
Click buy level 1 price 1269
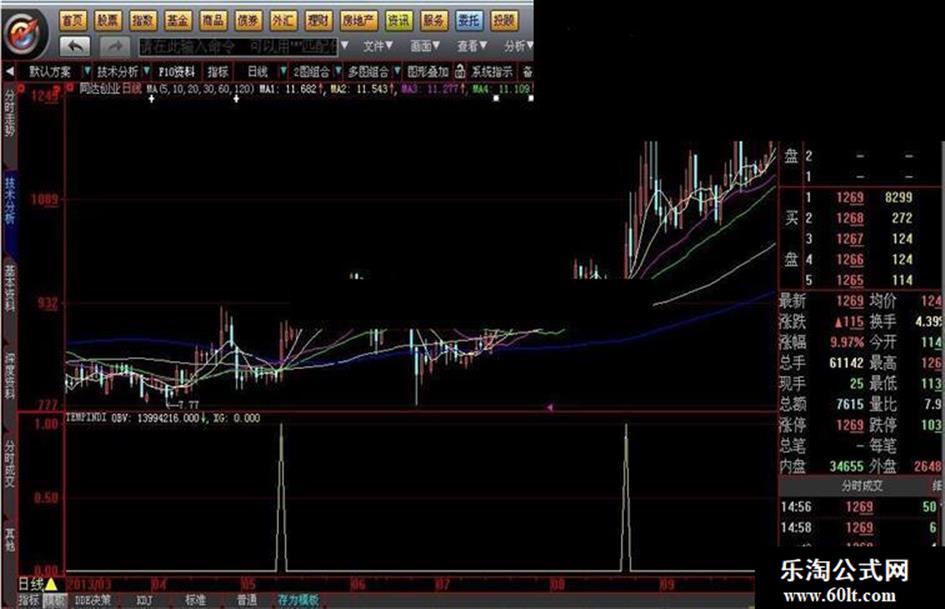pos(850,198)
